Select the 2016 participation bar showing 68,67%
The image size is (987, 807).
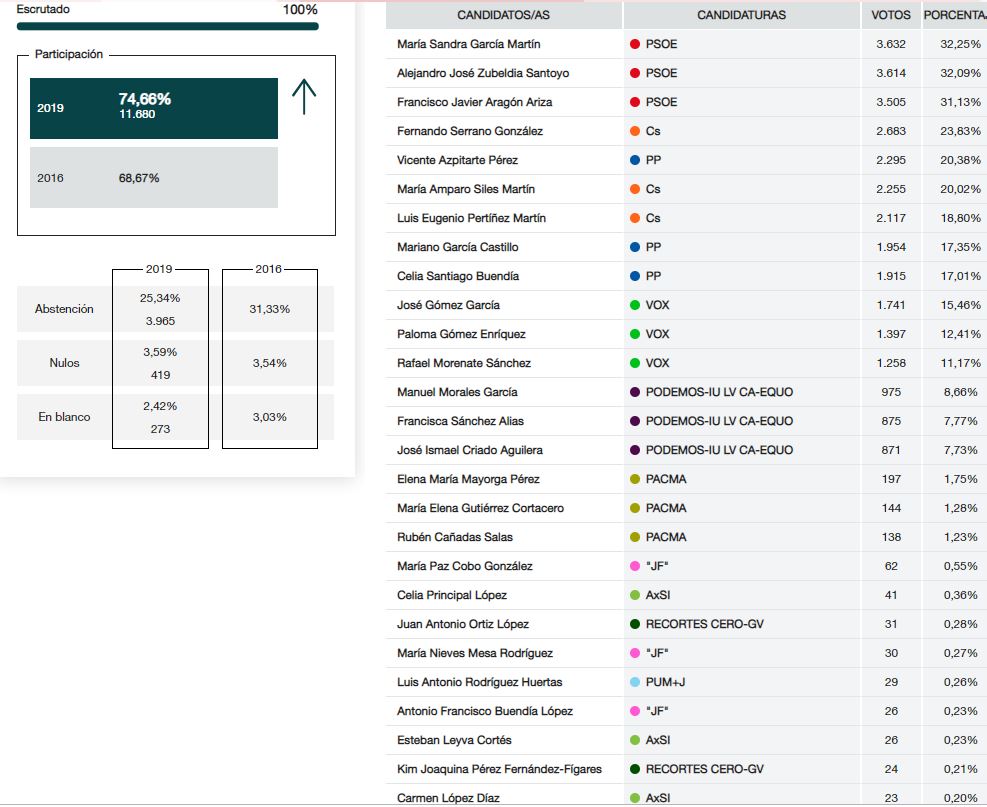coord(153,178)
